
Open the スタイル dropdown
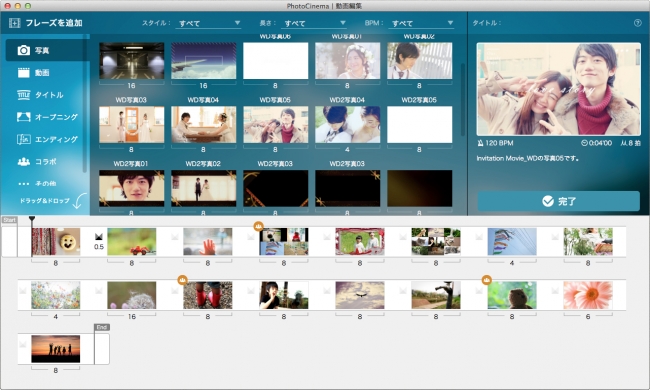coord(209,23)
